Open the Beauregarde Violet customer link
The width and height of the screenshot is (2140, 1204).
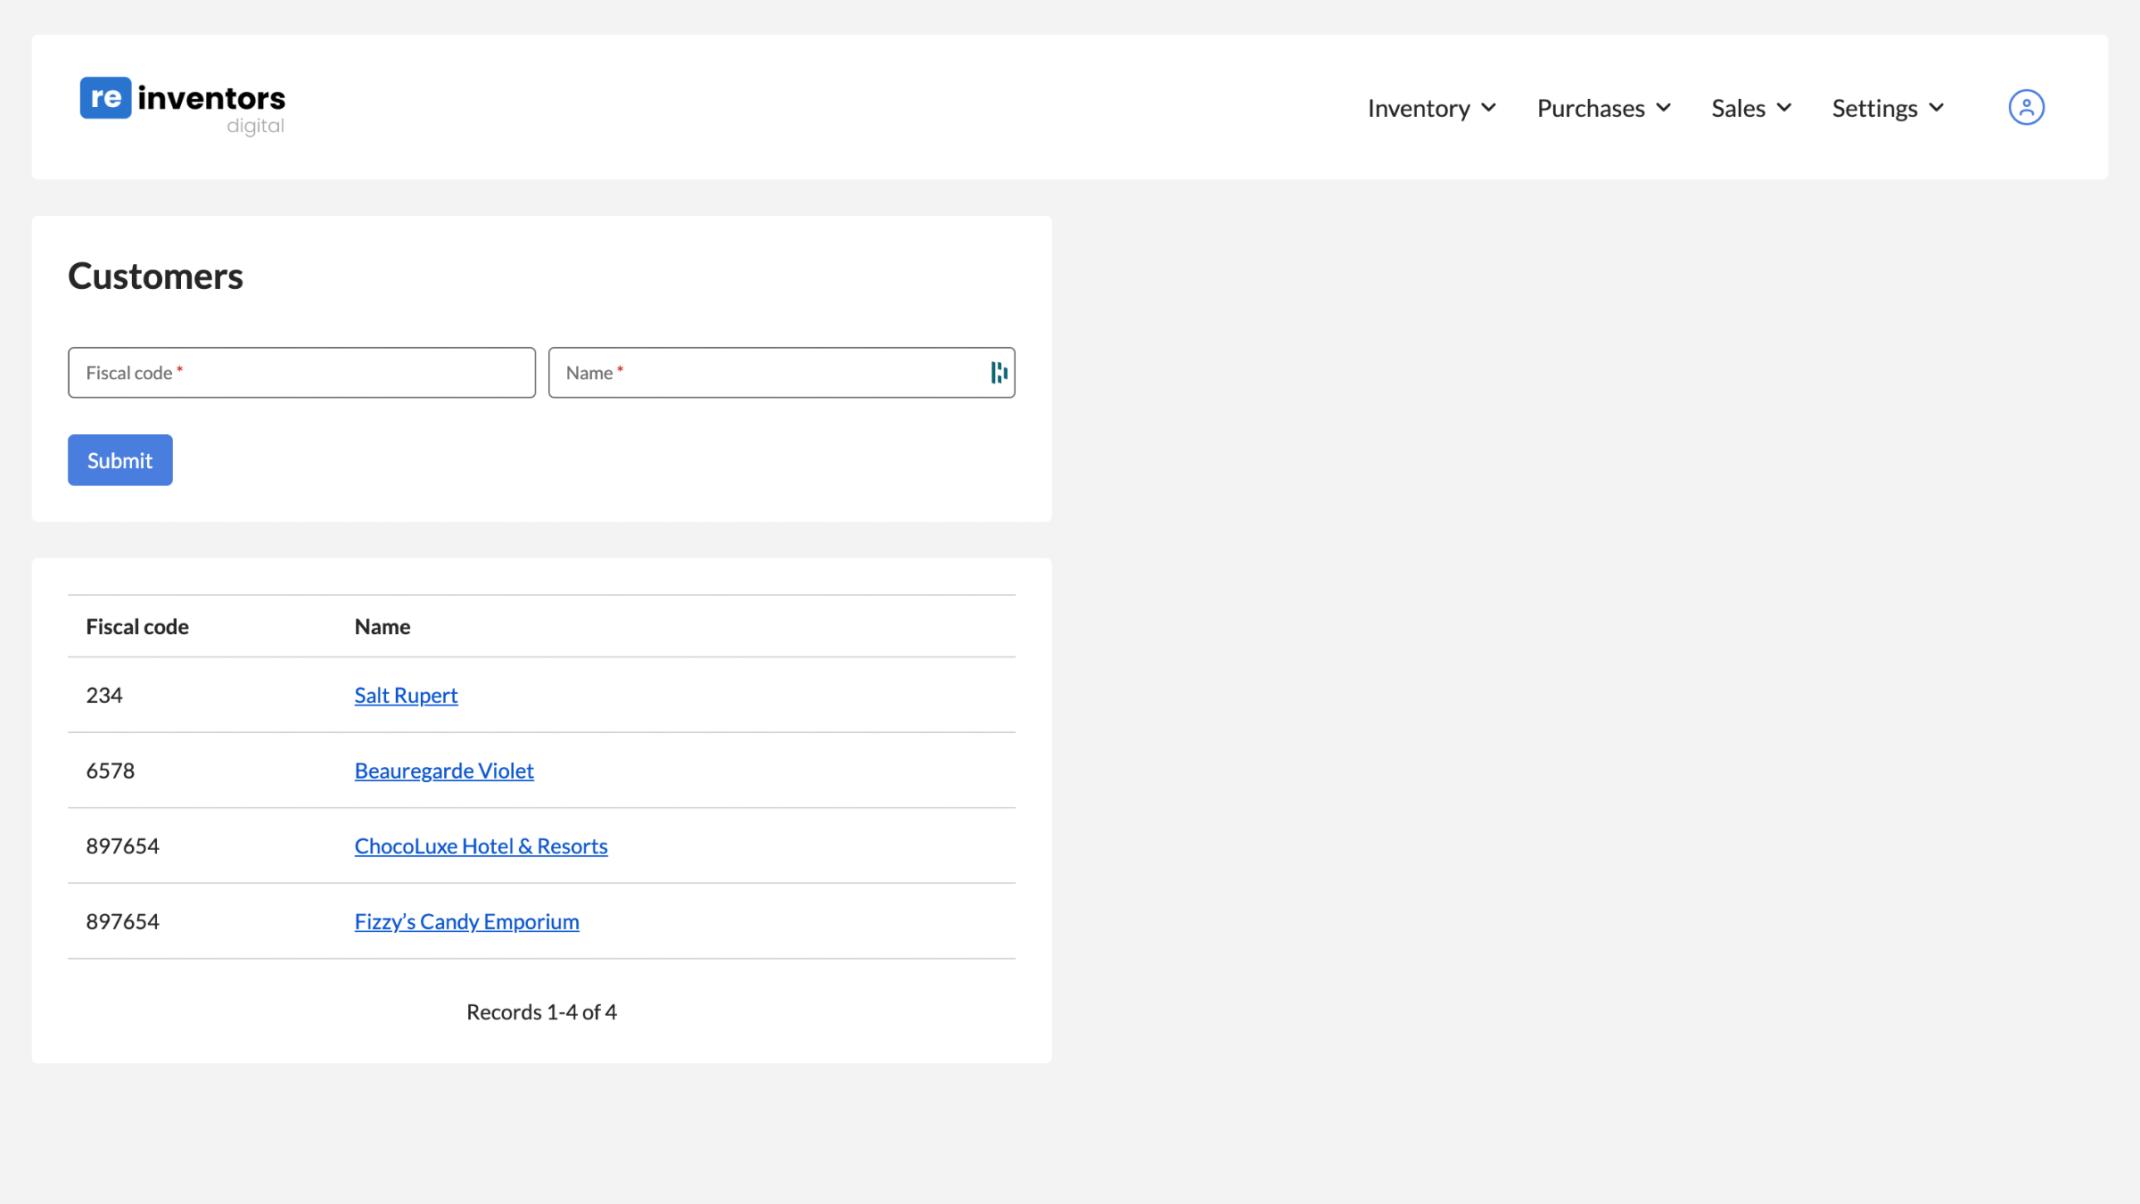tap(444, 770)
